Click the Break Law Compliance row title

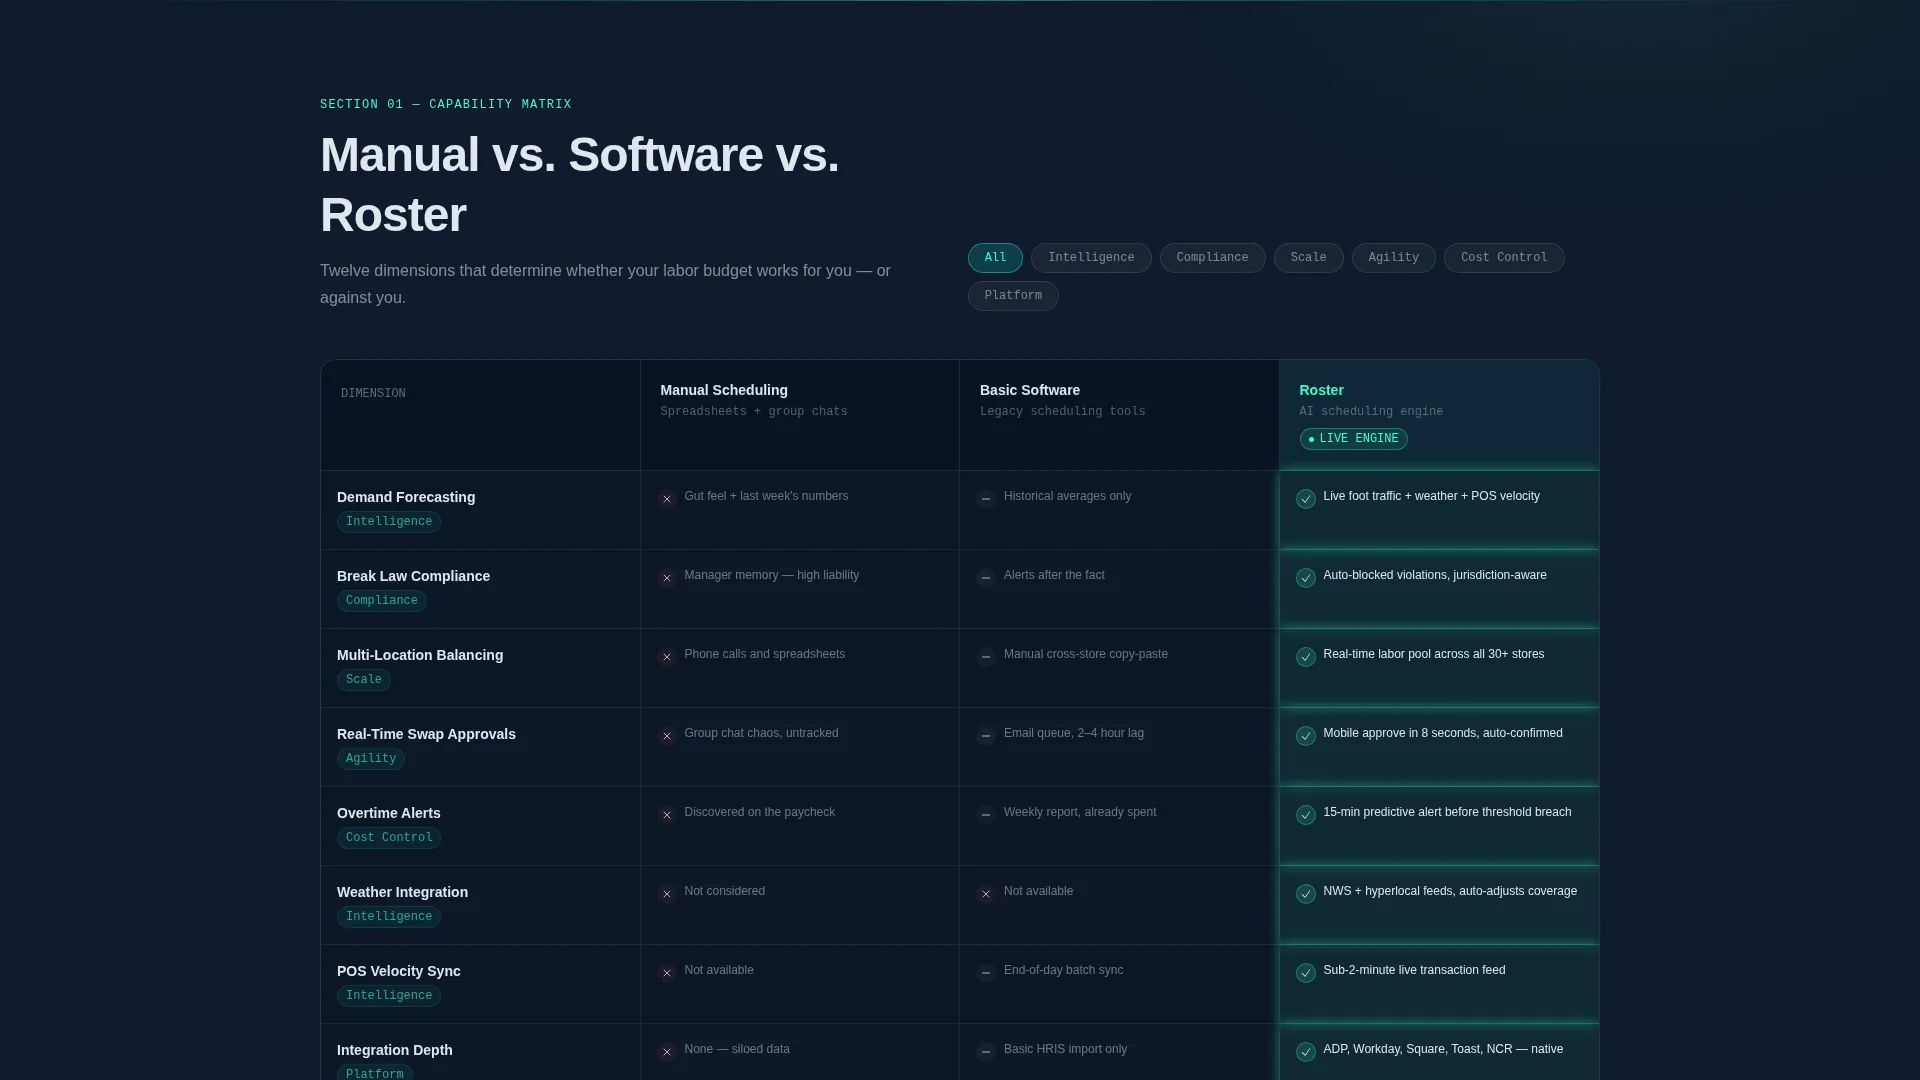point(413,576)
